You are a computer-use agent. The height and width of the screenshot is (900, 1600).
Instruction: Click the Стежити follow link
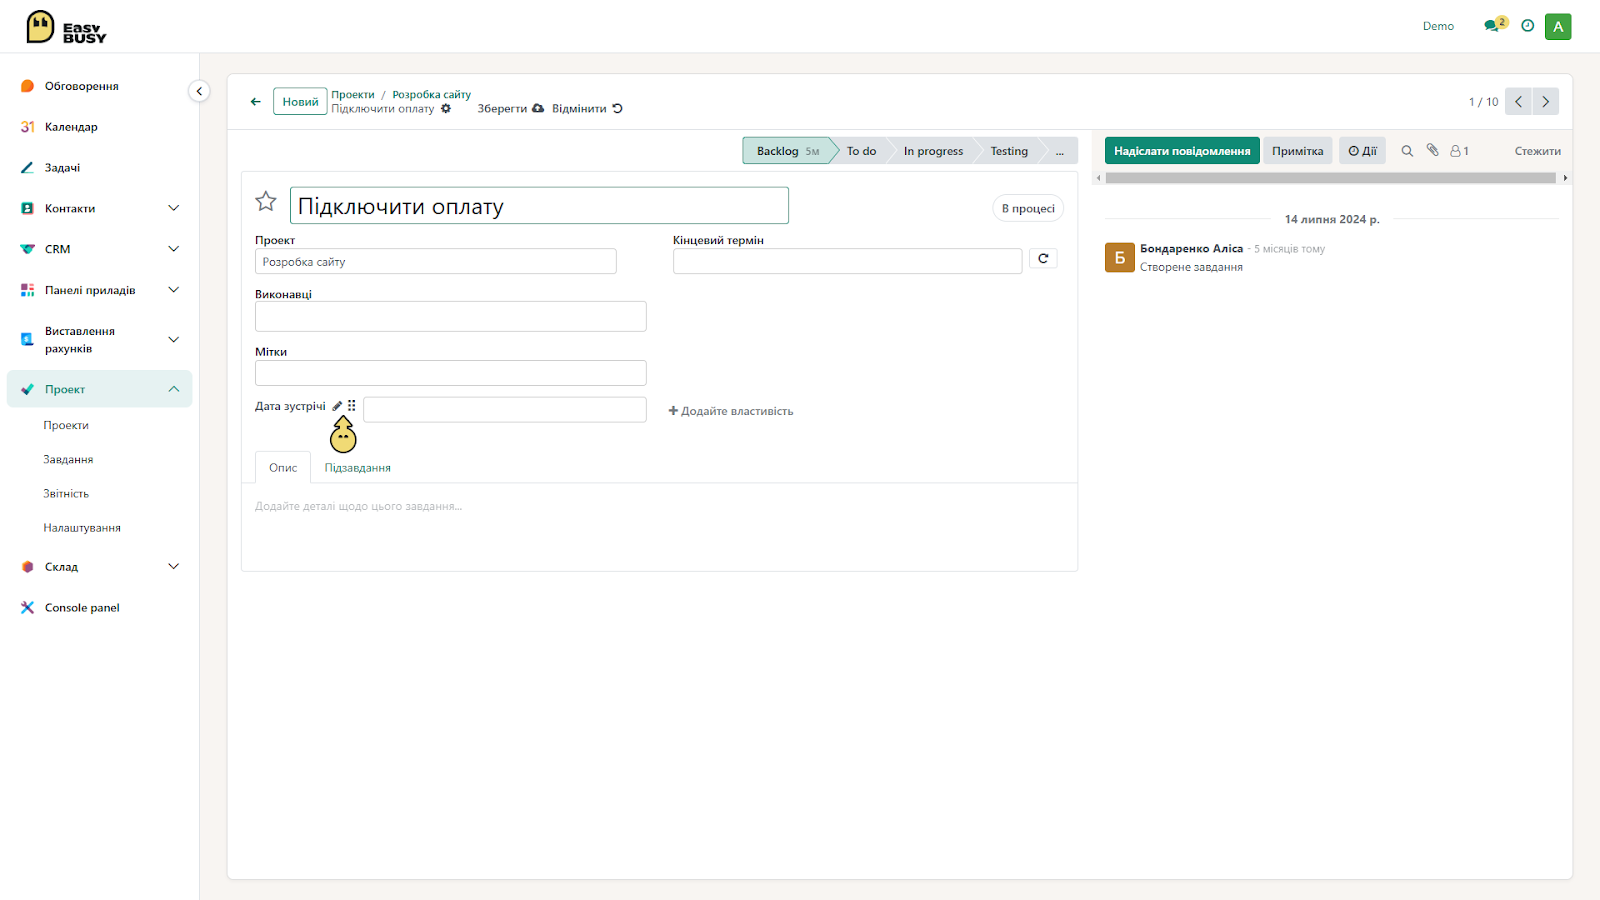coord(1537,151)
